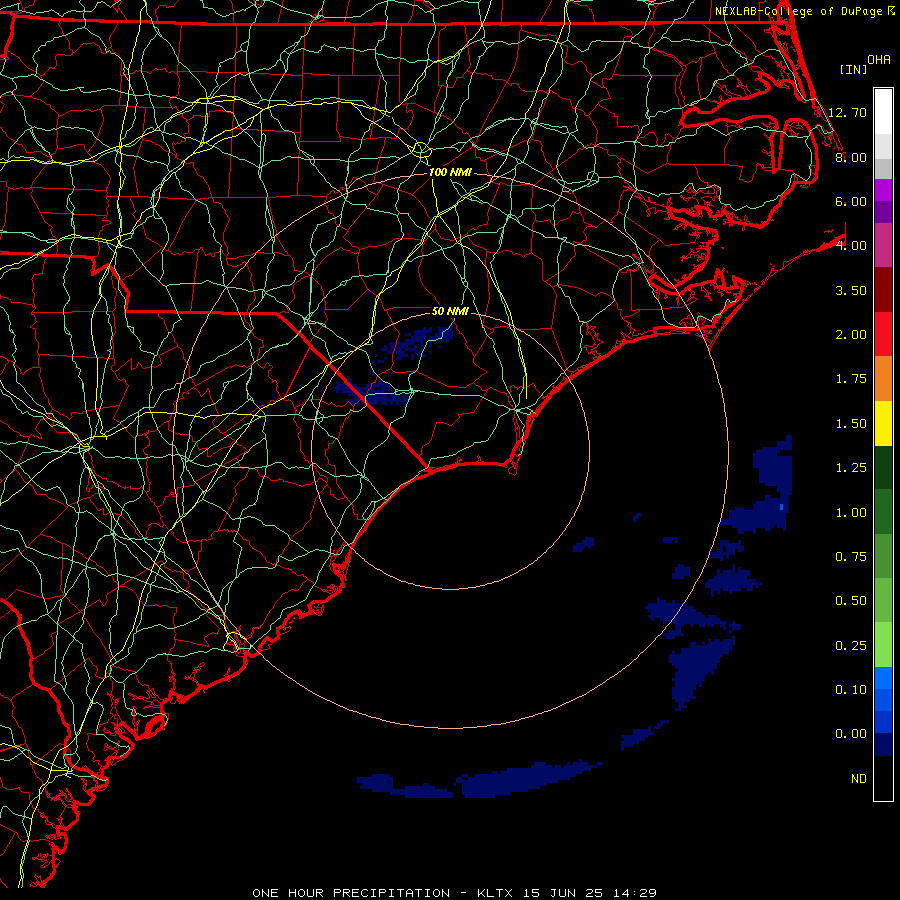
Task: Select the 3.50 legend value
Action: (851, 290)
